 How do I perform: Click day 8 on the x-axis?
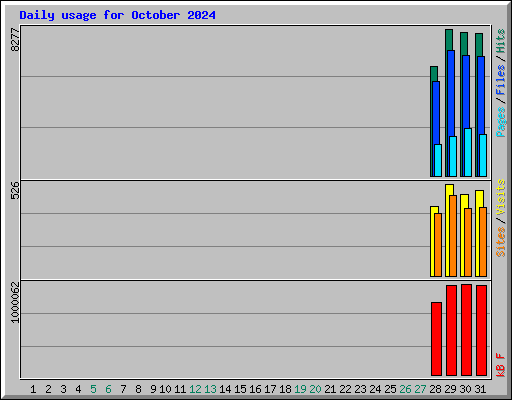138,389
